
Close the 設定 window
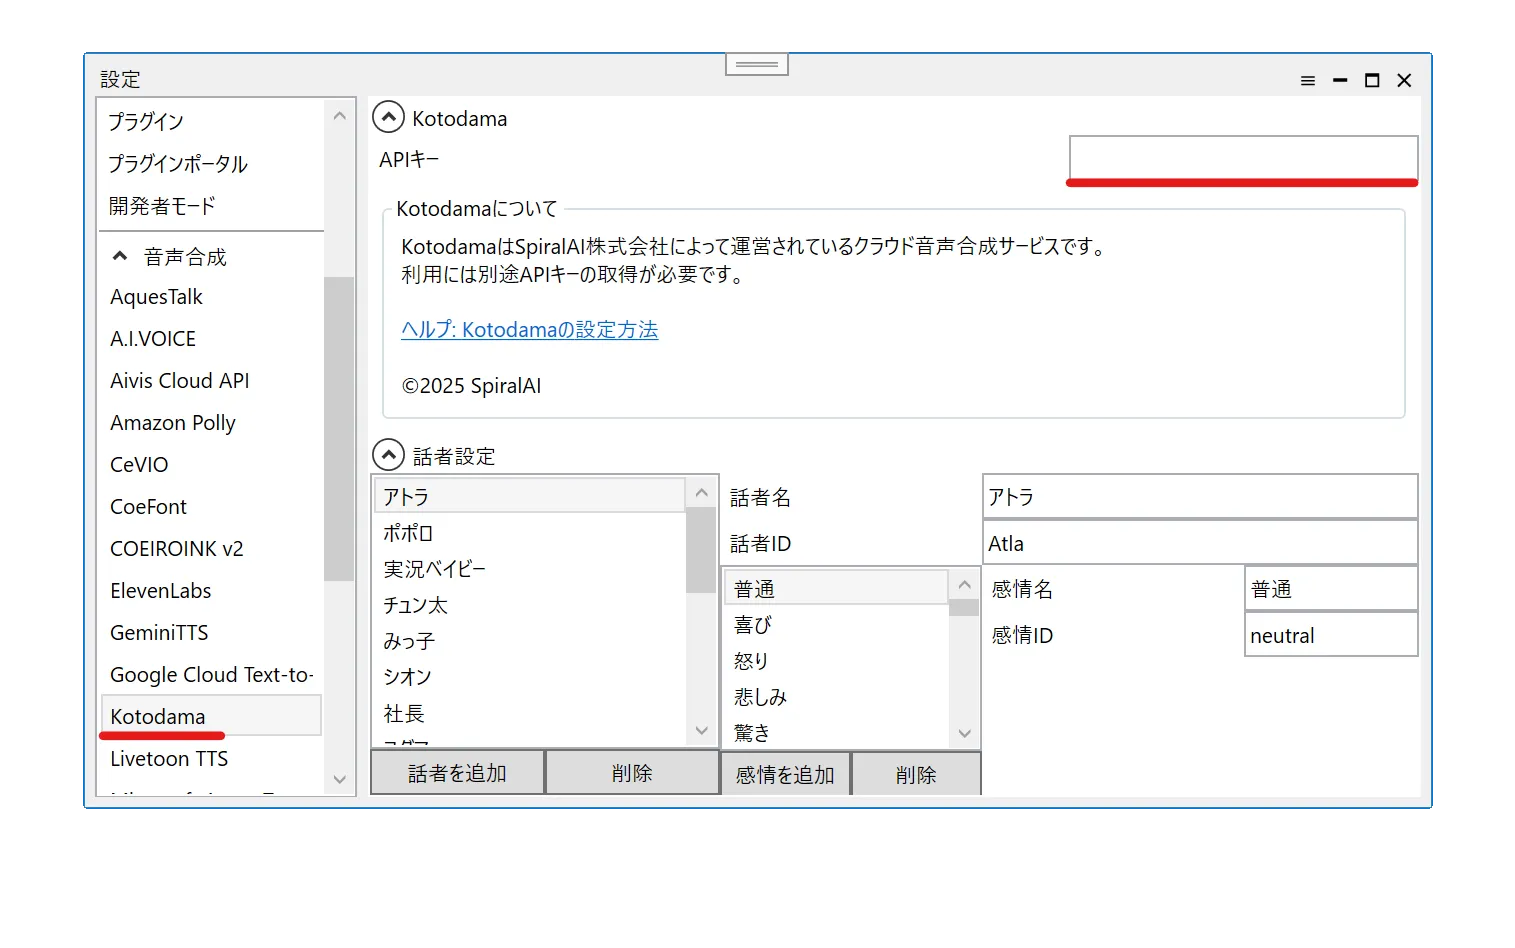[x=1404, y=81]
